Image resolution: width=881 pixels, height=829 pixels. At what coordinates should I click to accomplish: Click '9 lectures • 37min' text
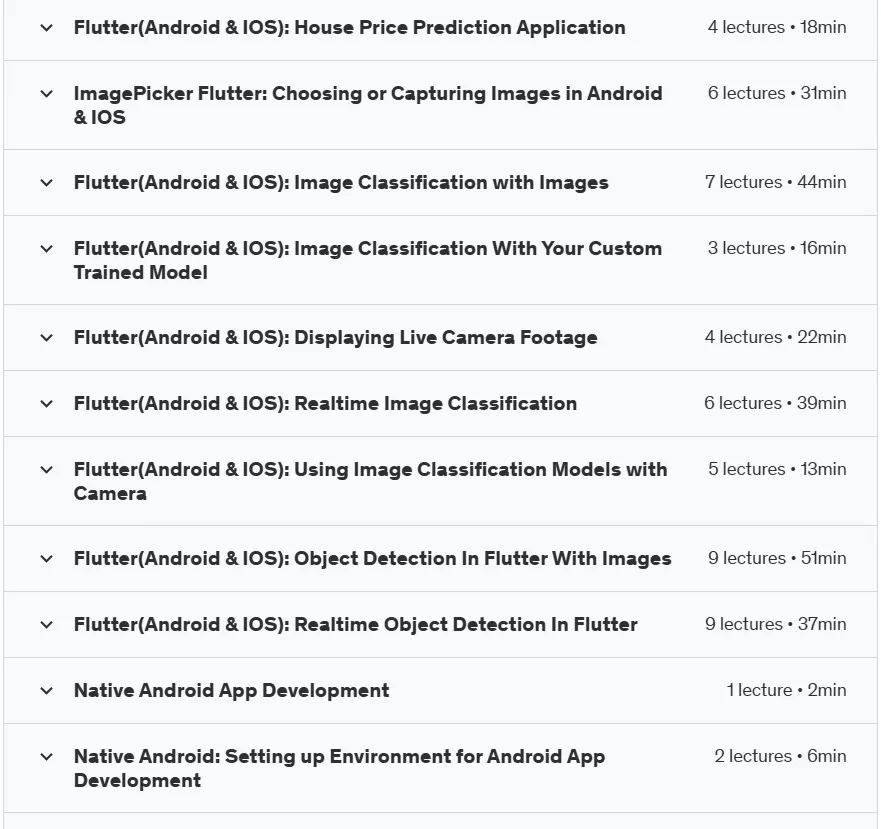[x=776, y=624]
